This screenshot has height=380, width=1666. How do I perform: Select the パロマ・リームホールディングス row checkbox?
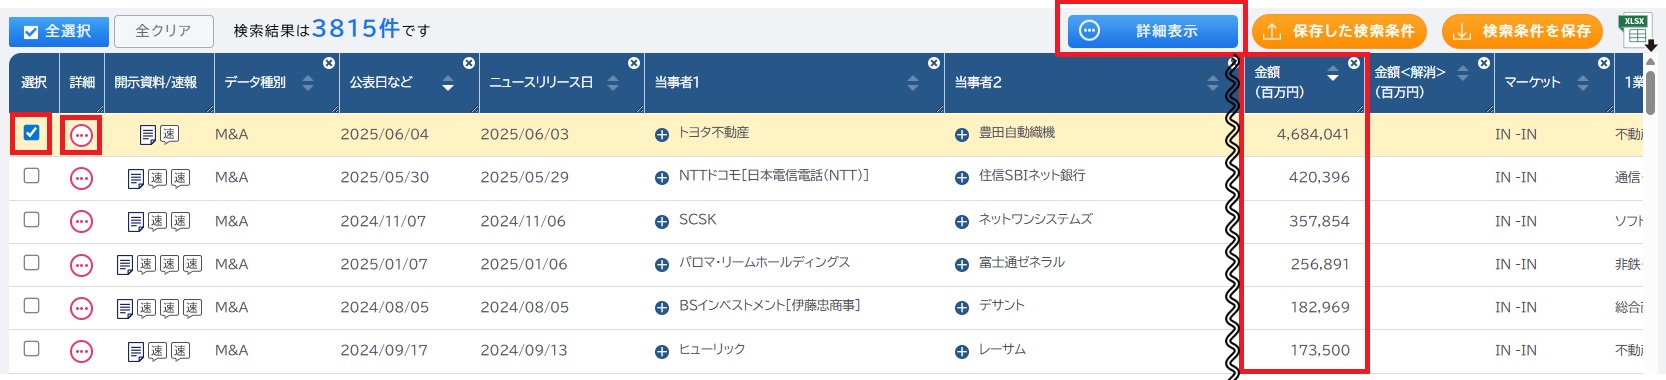31,263
